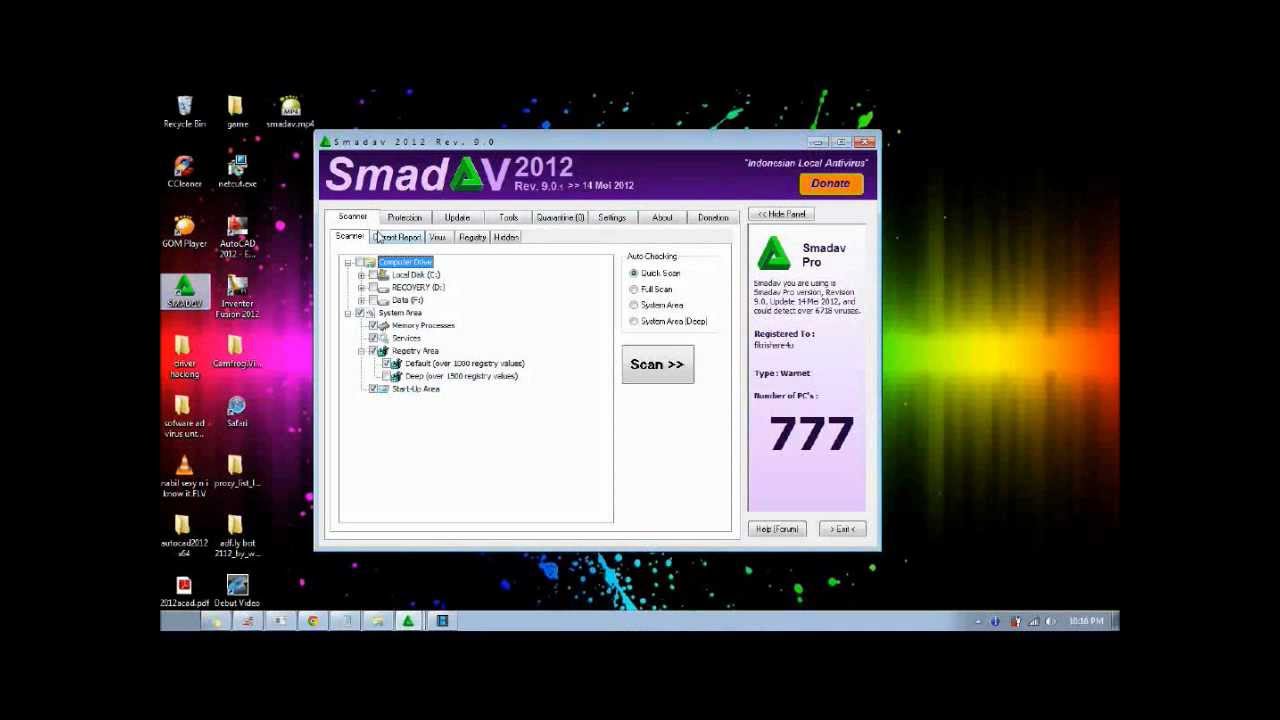Viewport: 1280px width, 720px height.
Task: Check the RECOVERY (D:) checkbox
Action: tap(373, 288)
